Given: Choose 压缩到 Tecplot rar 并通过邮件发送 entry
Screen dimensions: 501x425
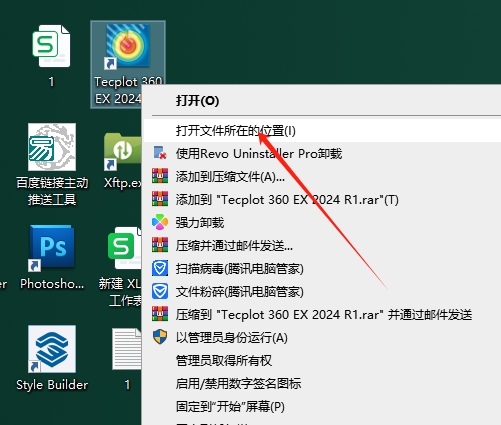Looking at the screenshot, I should click(x=322, y=315).
